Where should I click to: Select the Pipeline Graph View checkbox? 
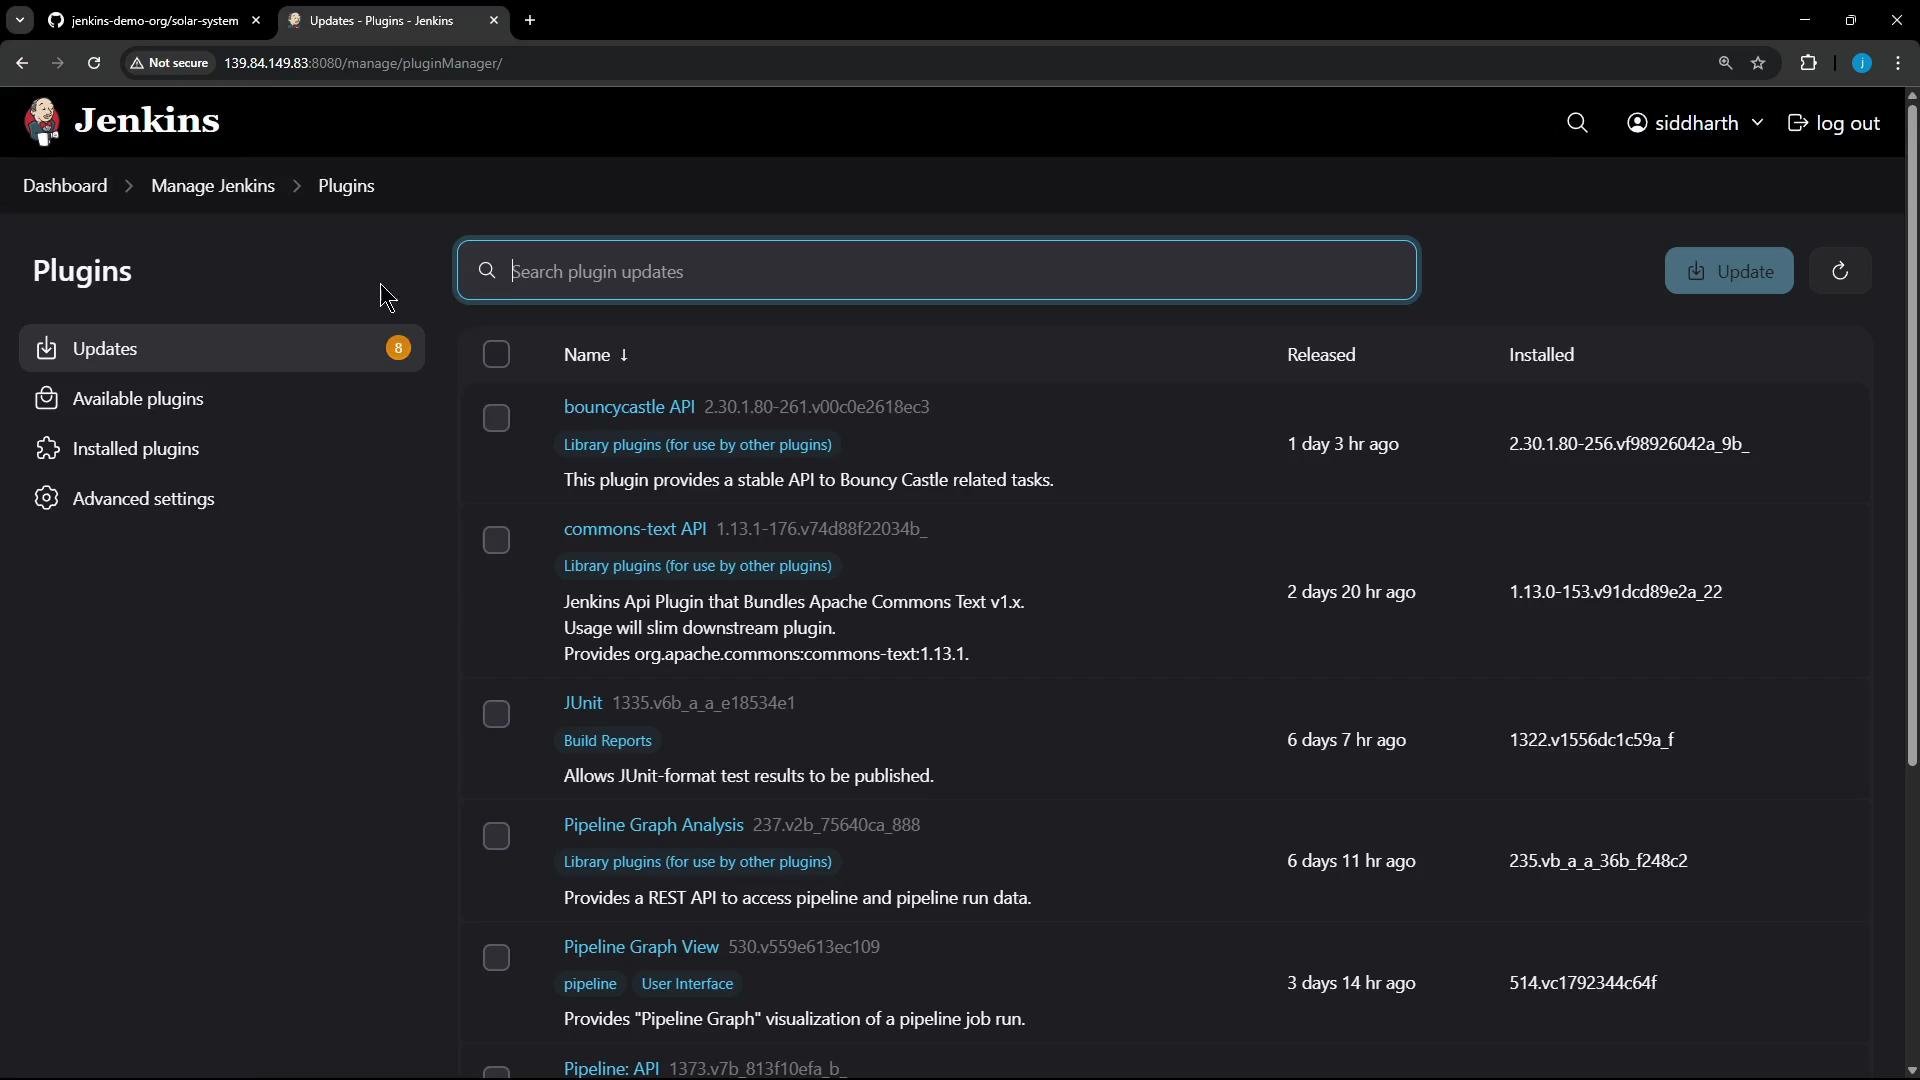coord(496,958)
